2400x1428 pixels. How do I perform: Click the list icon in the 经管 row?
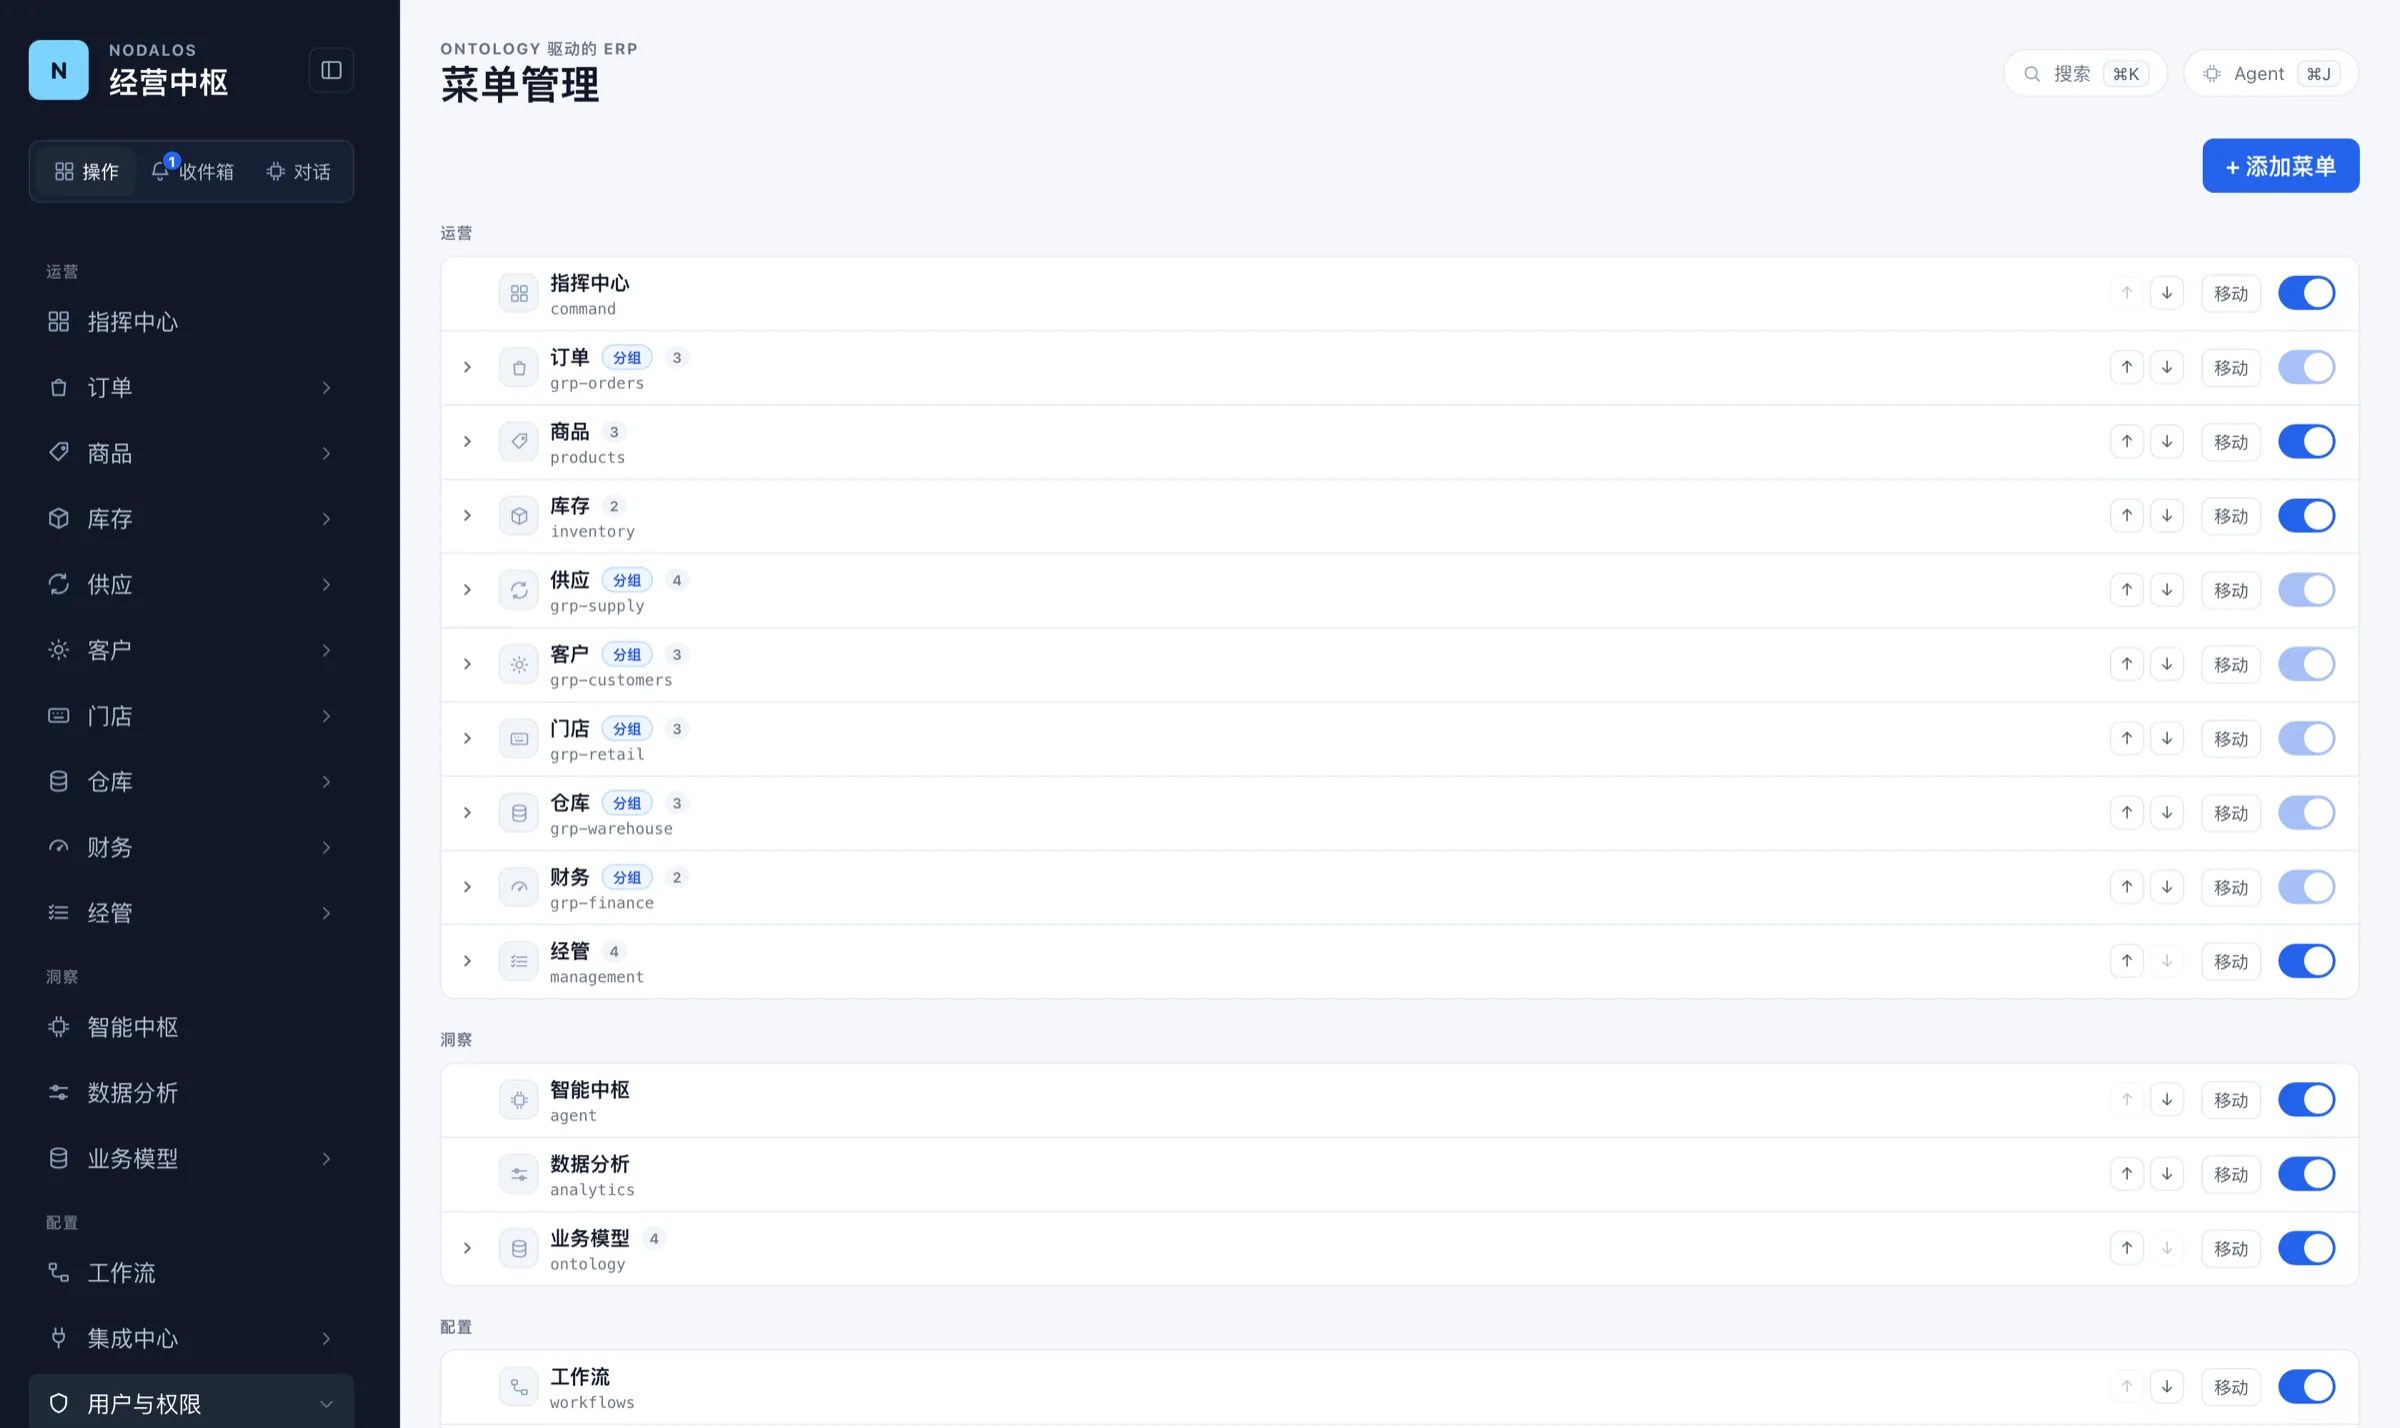click(519, 961)
